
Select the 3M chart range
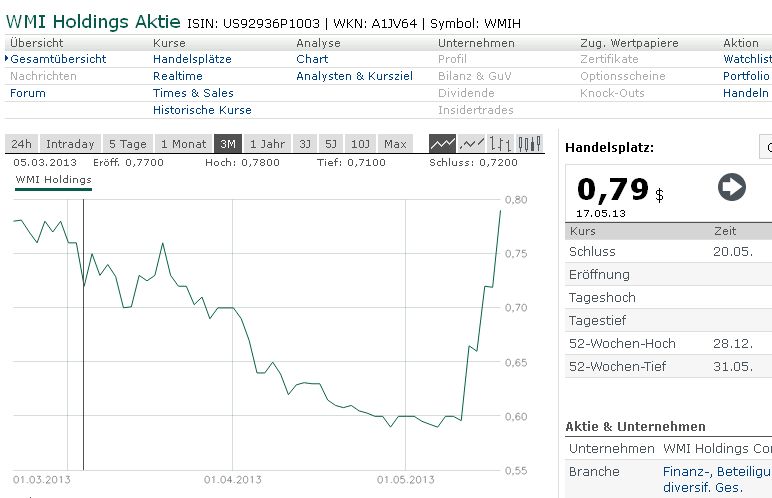click(x=228, y=144)
